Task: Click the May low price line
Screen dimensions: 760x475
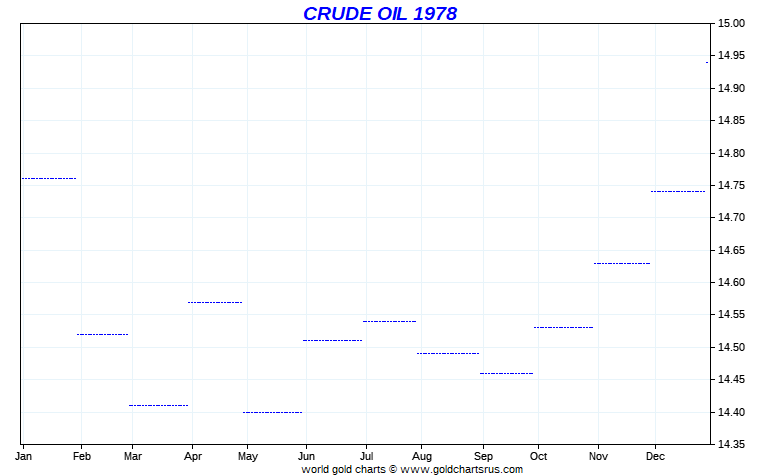Action: pos(272,412)
